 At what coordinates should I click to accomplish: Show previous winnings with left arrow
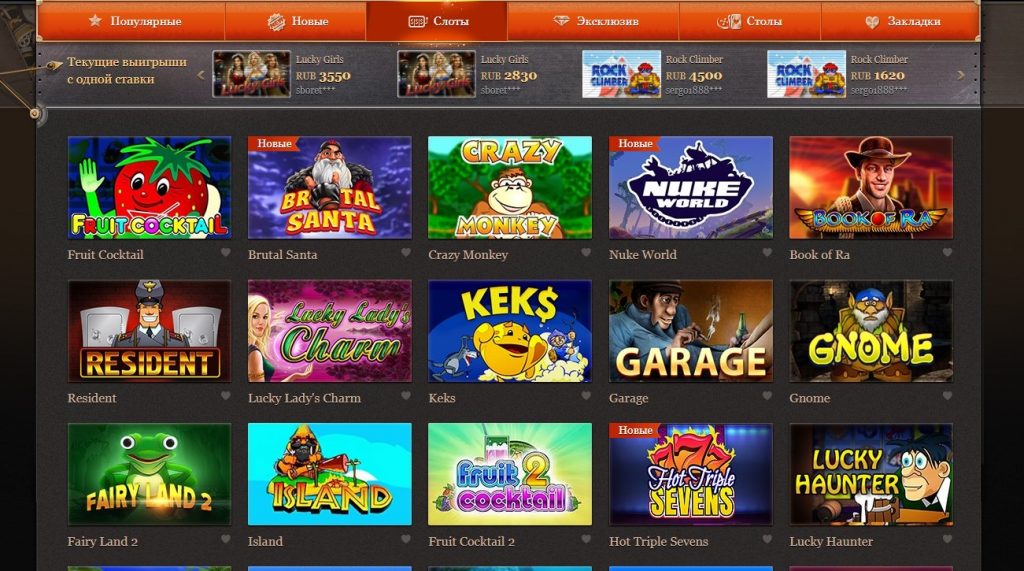coord(201,74)
